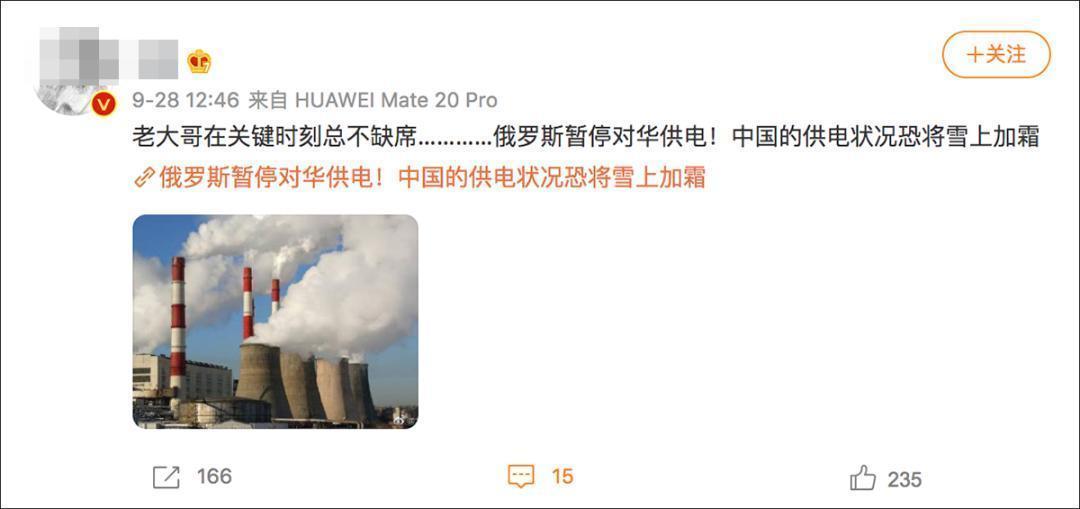This screenshot has height=509, width=1080.
Task: Click the like count 235
Action: tap(904, 479)
